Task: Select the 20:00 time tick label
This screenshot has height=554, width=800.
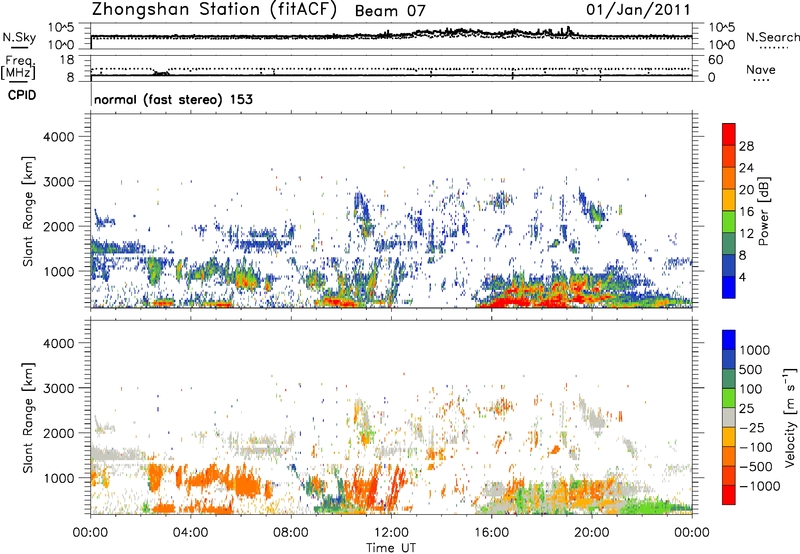Action: point(591,533)
